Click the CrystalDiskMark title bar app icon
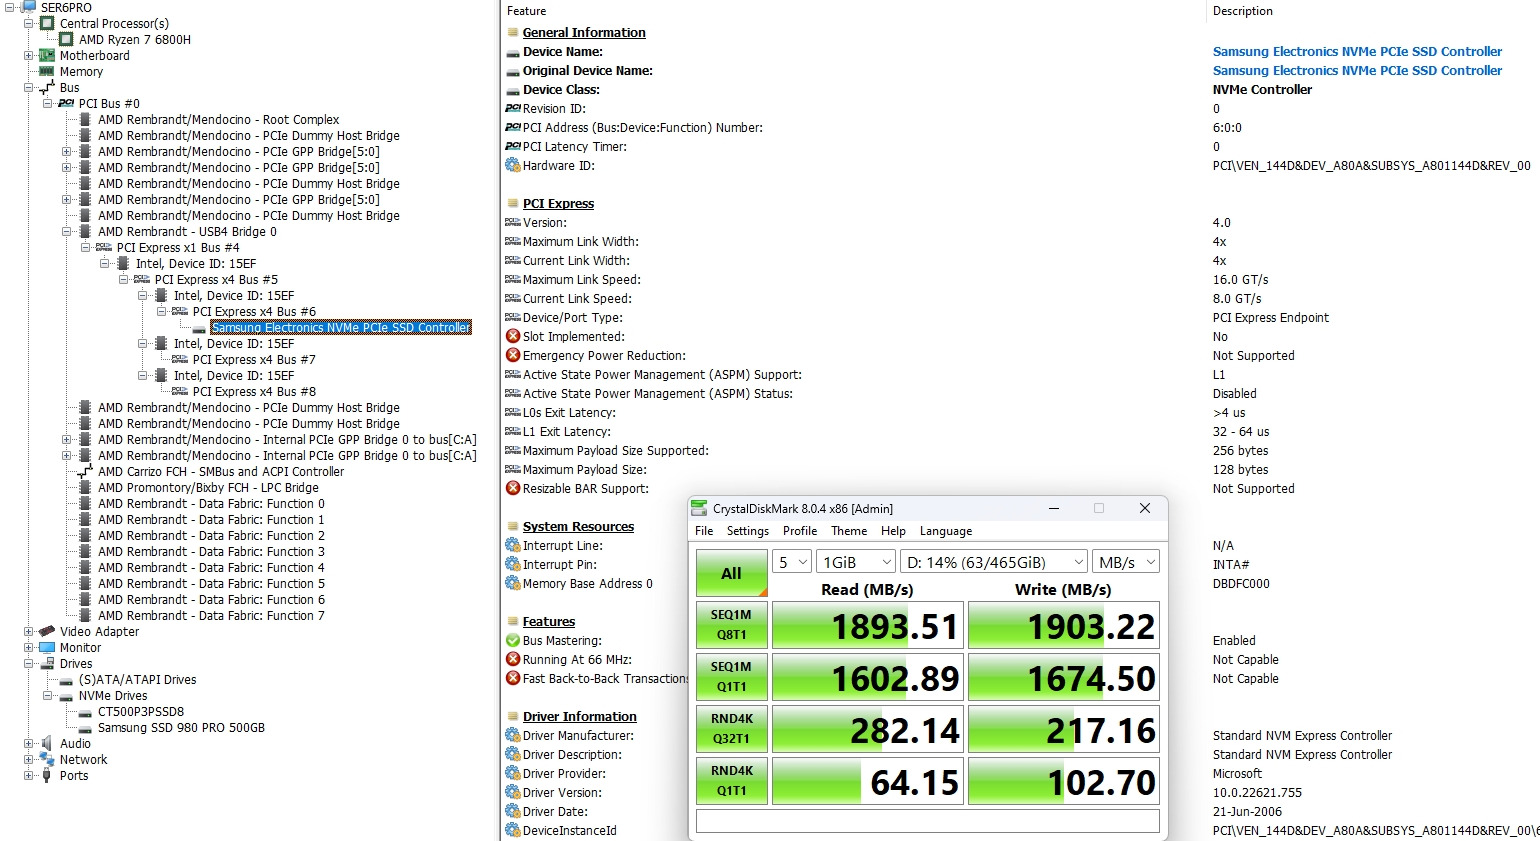The image size is (1540, 841). (x=700, y=508)
